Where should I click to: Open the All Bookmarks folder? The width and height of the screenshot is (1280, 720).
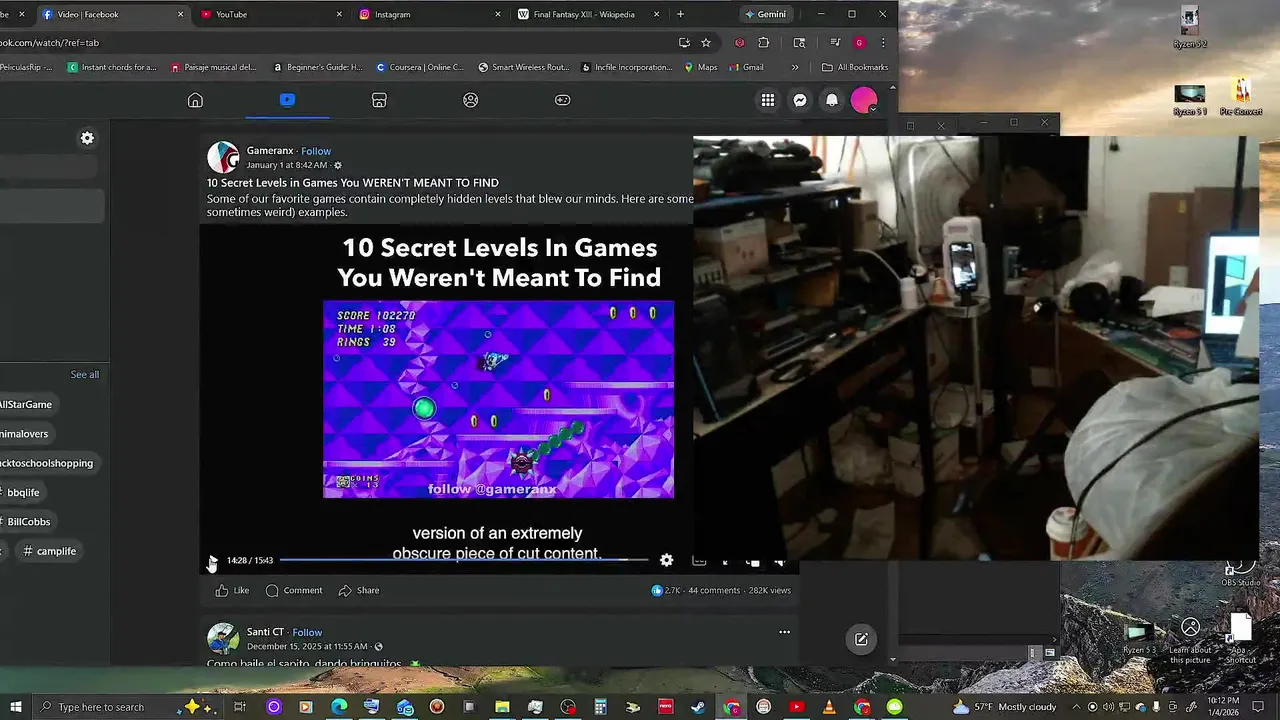click(x=855, y=67)
